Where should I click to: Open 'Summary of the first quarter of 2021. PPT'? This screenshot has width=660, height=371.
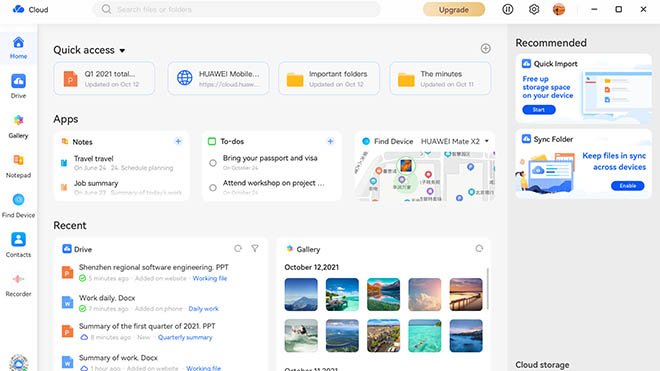pyautogui.click(x=147, y=326)
